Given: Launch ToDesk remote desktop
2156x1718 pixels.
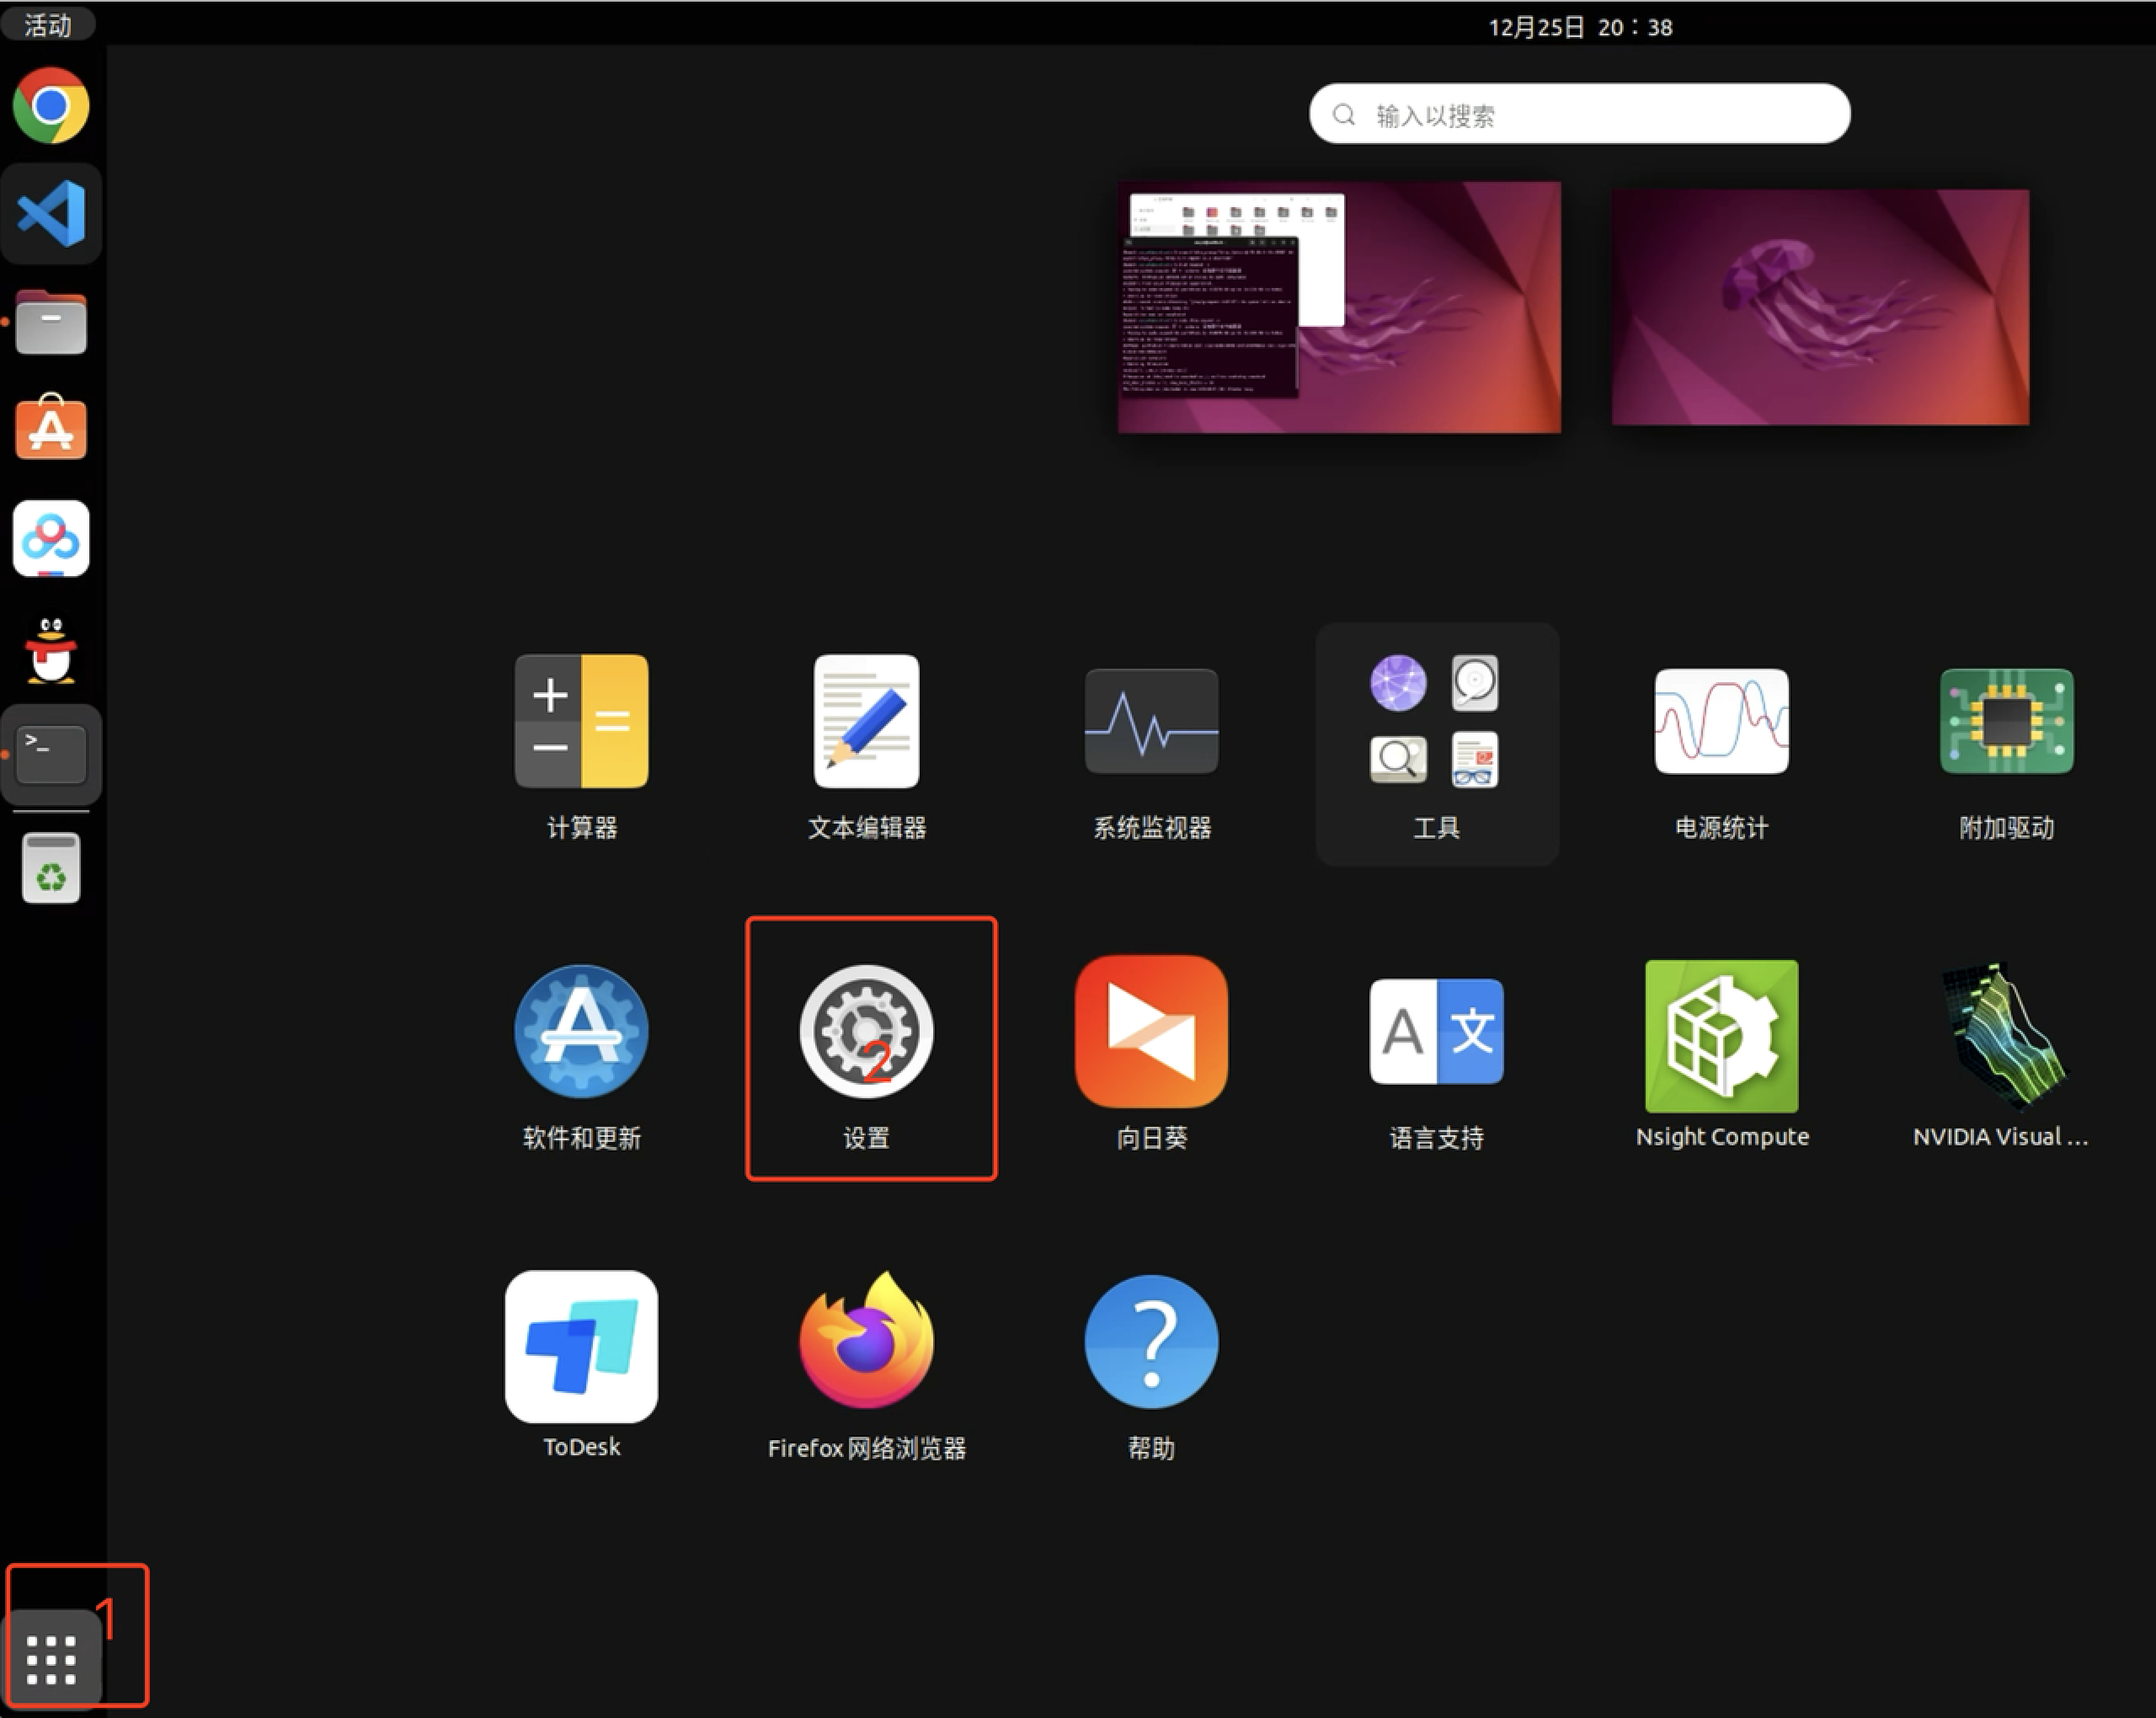Looking at the screenshot, I should (x=581, y=1365).
